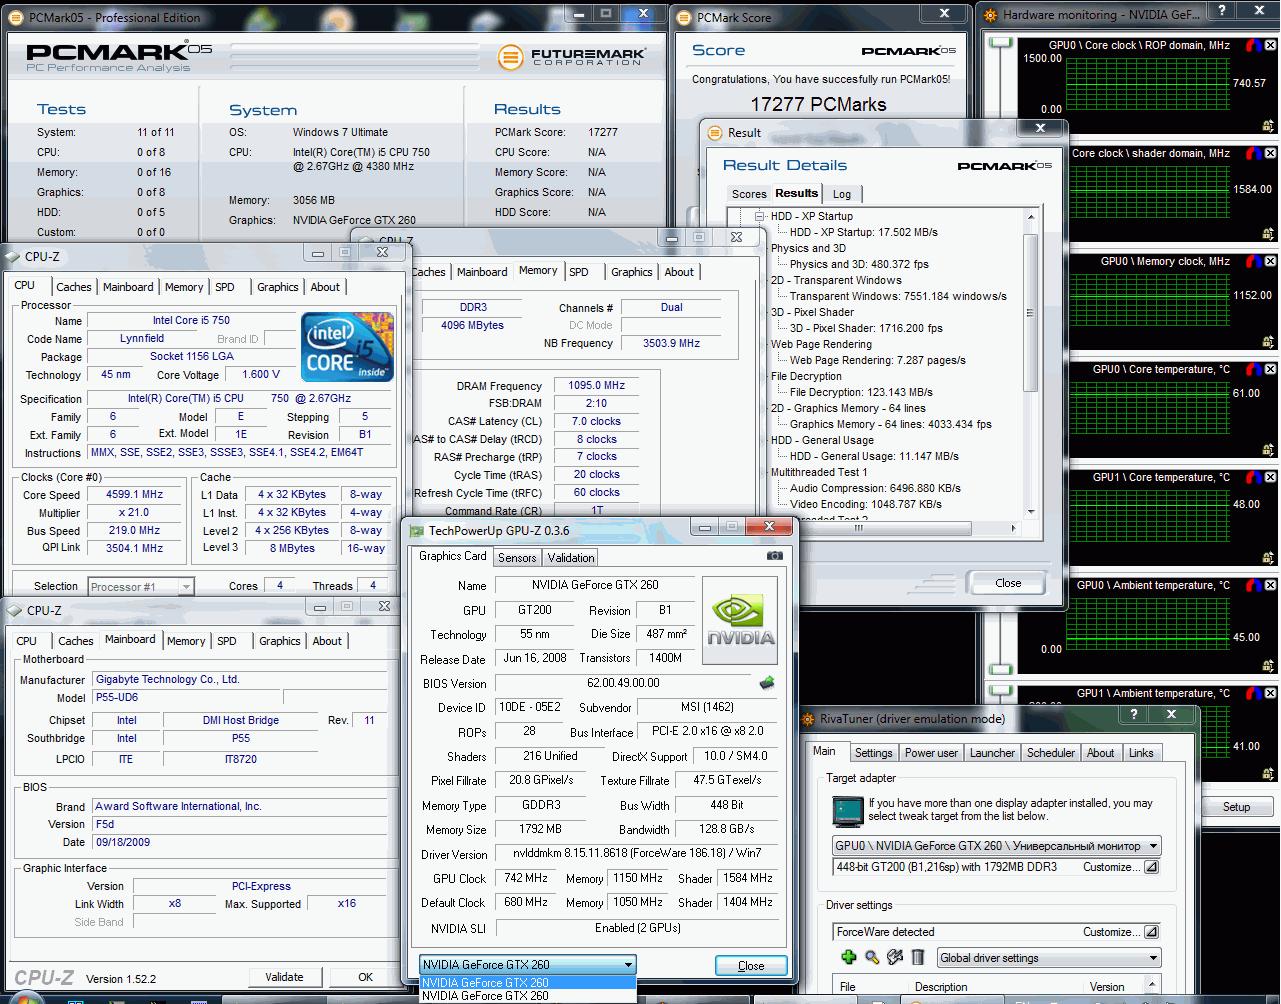This screenshot has height=1004, width=1281.
Task: Open RivaTuner Power user tab
Action: click(x=931, y=753)
